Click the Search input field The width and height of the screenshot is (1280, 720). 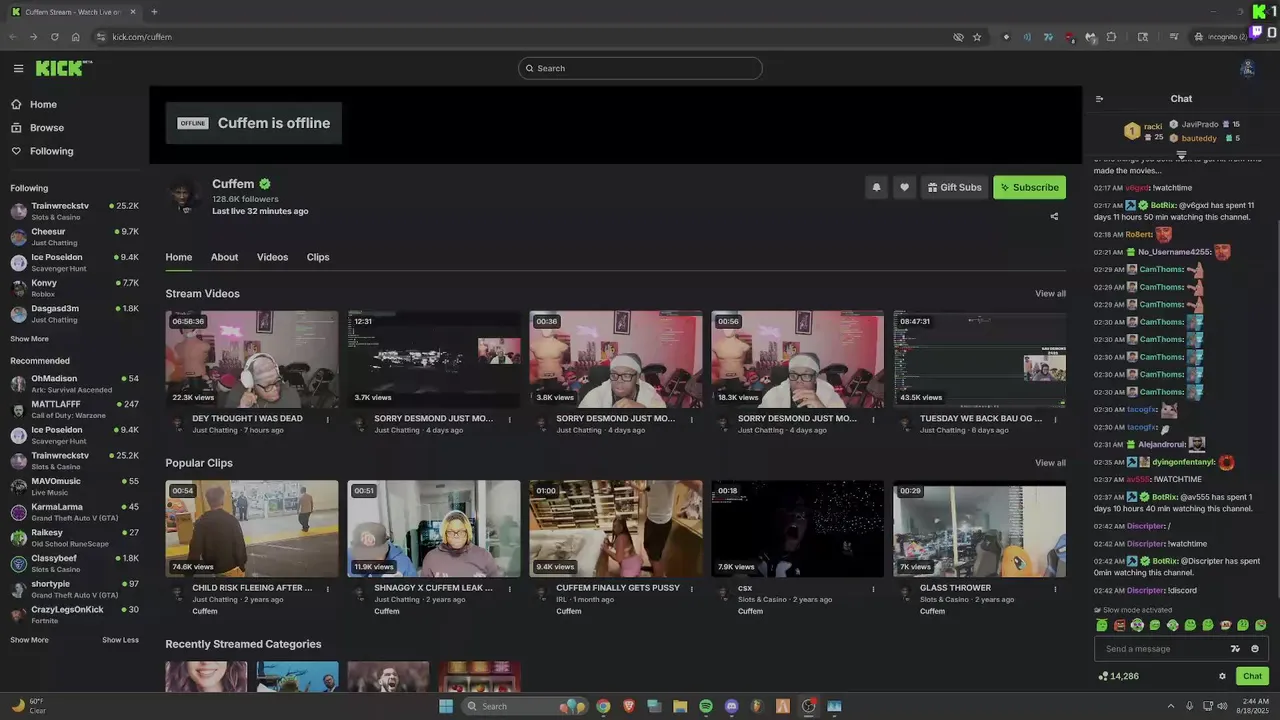tap(640, 68)
